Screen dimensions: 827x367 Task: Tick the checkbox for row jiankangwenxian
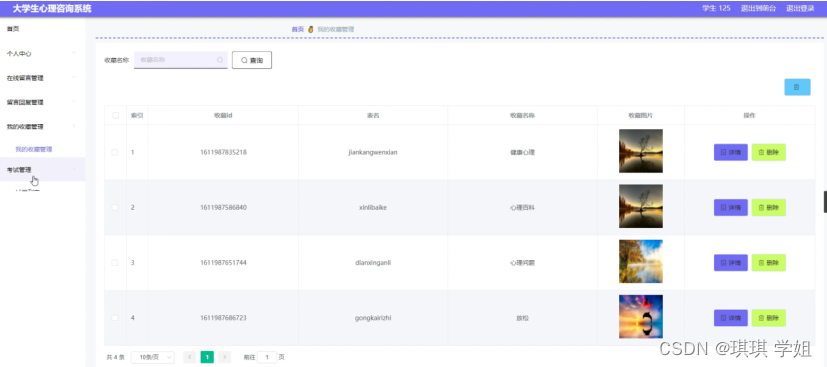115,152
